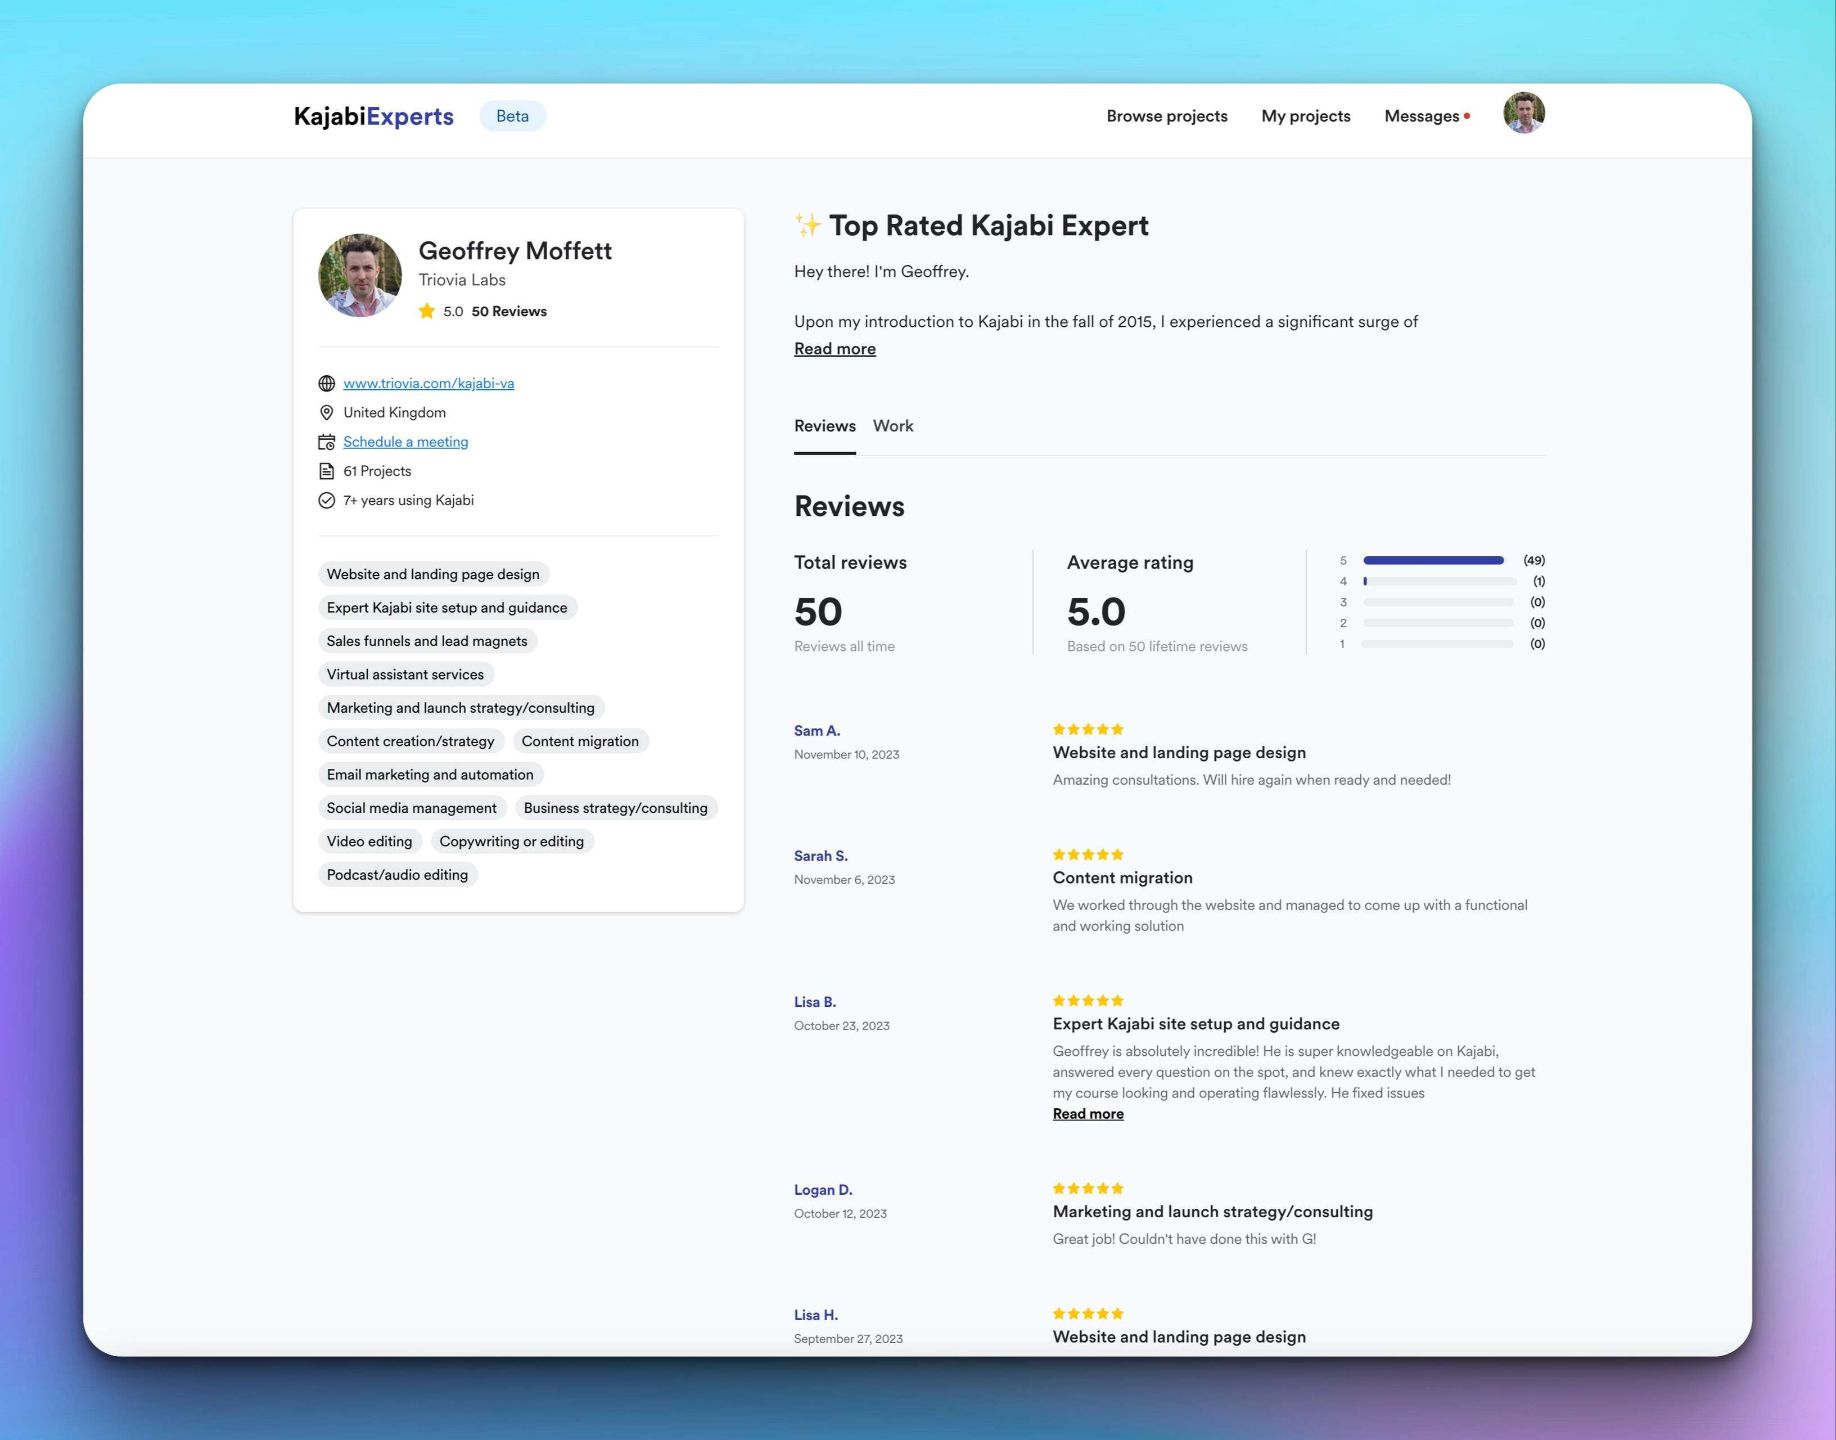Click the sparkle icon before Top Rated Kajabi Expert
The height and width of the screenshot is (1440, 1836).
point(806,225)
